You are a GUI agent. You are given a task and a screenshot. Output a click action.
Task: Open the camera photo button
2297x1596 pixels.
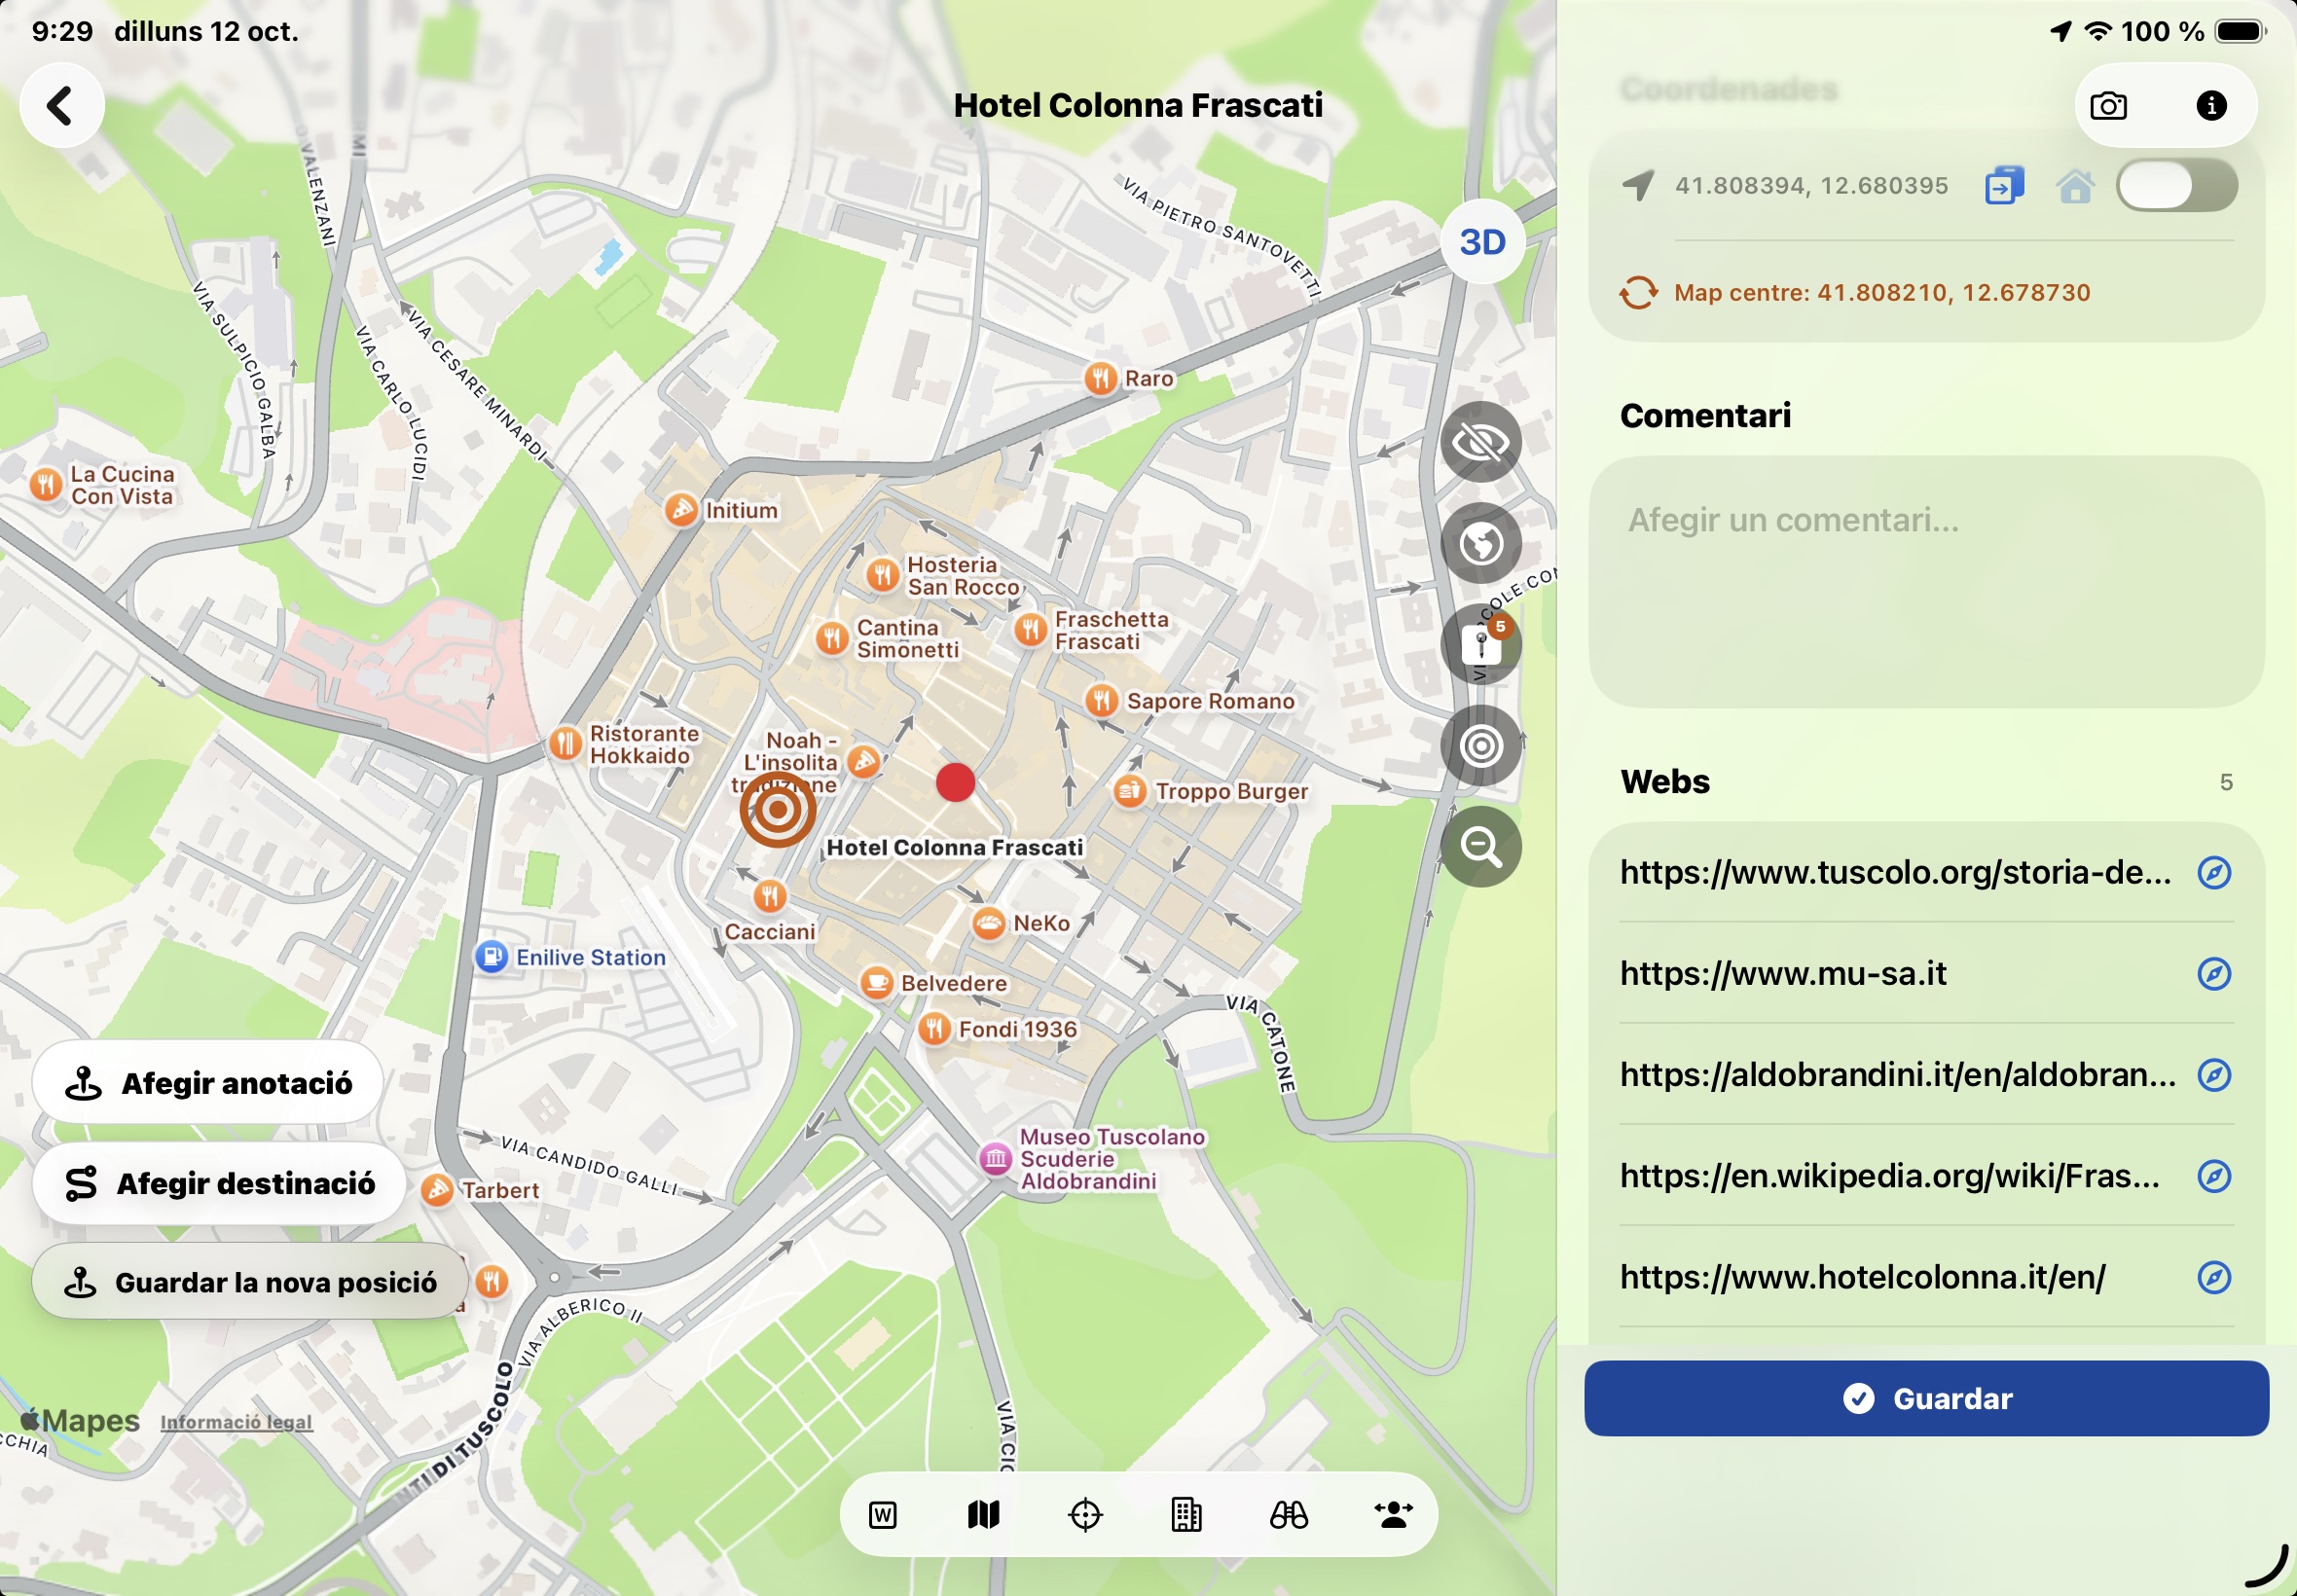tap(2108, 106)
